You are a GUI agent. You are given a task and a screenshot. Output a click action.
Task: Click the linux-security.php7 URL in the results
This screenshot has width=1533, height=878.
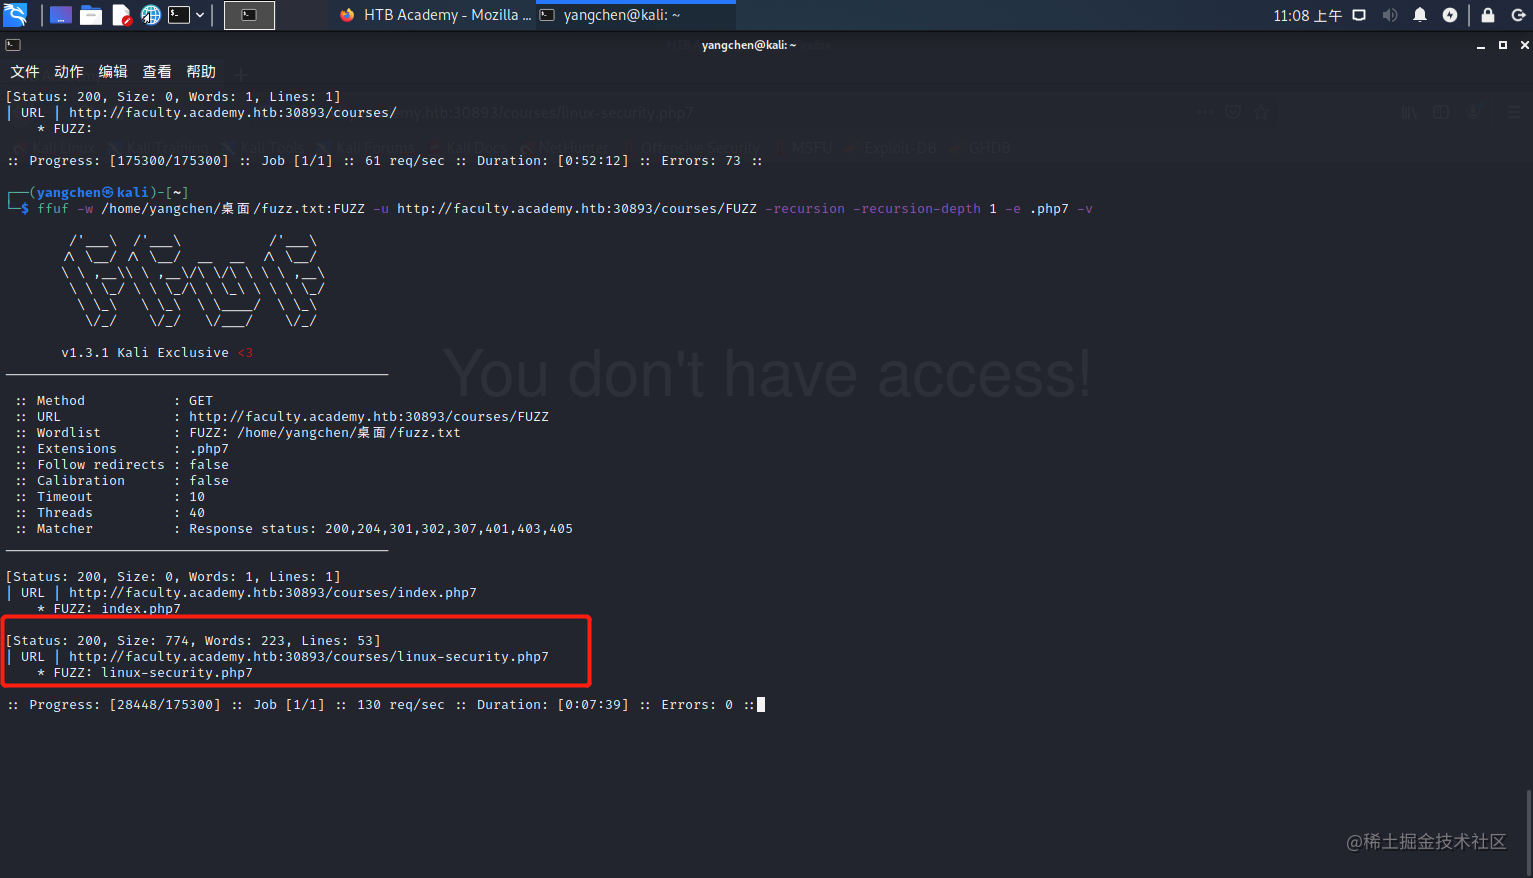point(309,656)
